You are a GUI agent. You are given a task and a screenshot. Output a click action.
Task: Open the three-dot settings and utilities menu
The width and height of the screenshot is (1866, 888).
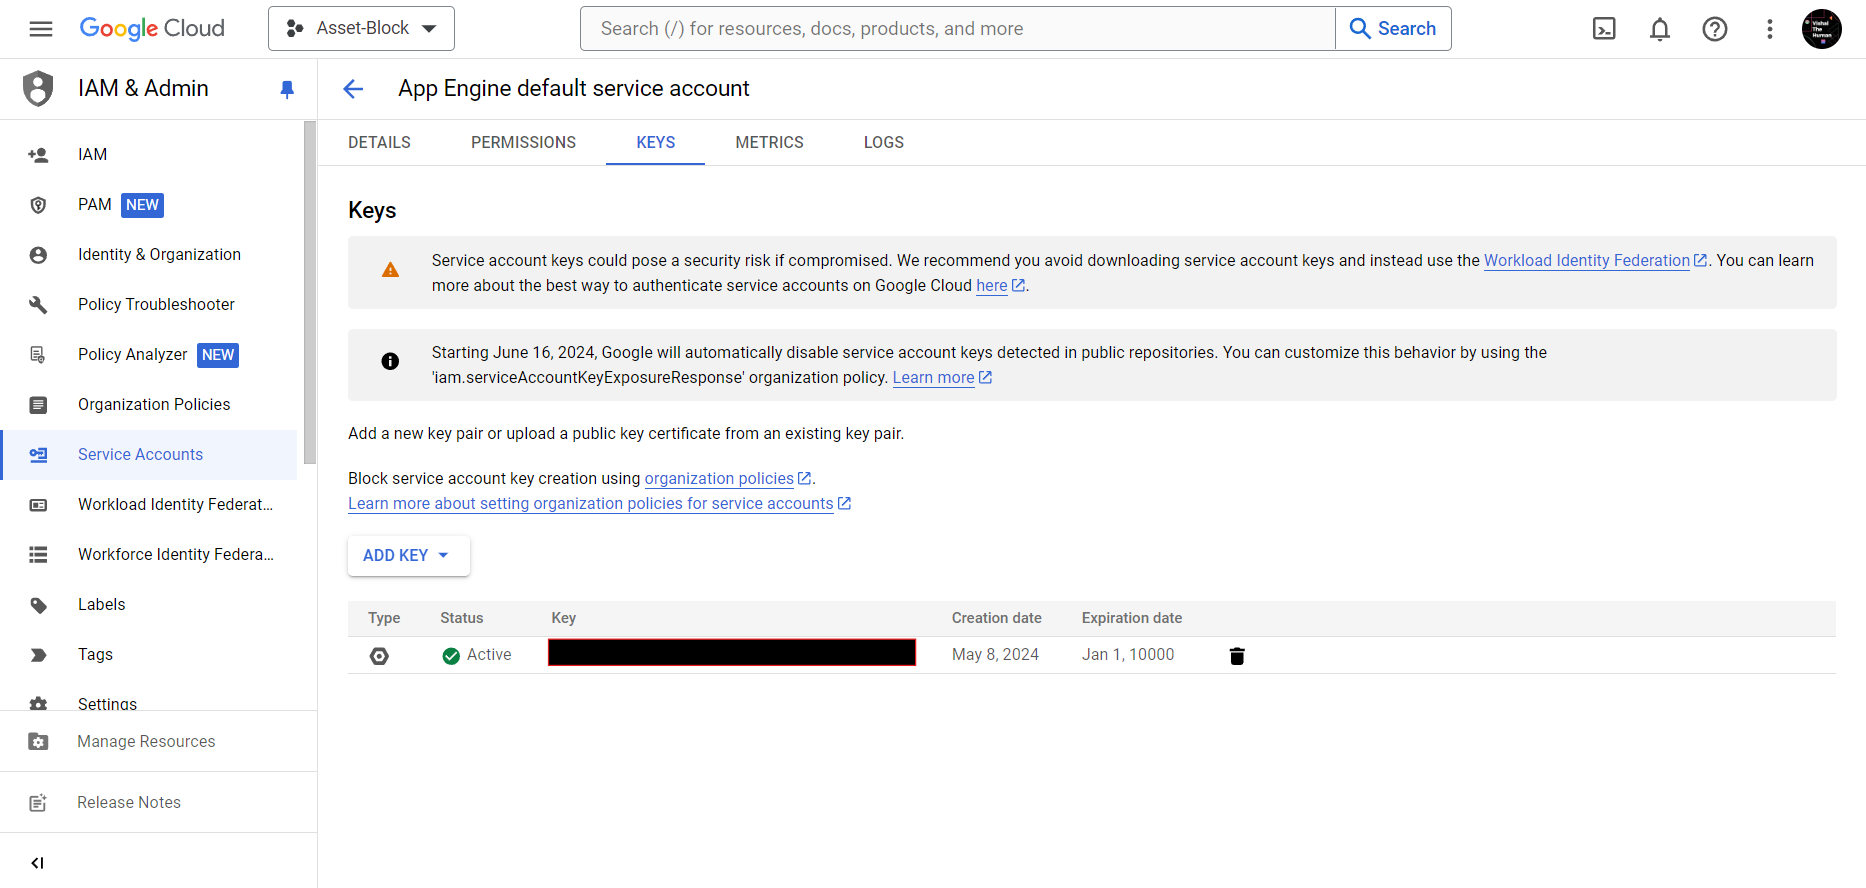[1770, 29]
